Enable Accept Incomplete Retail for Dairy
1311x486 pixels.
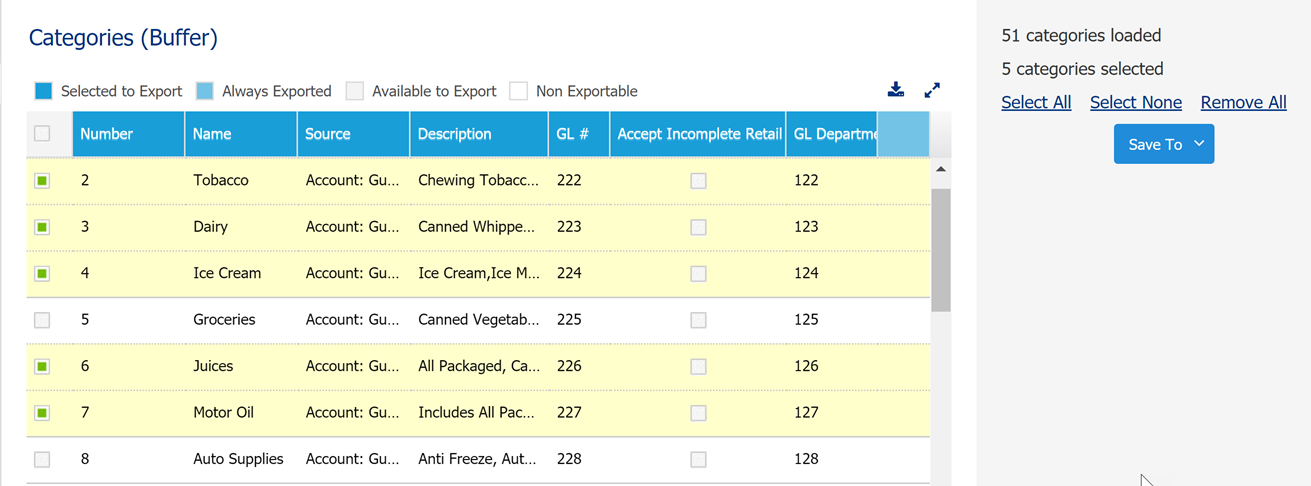698,227
